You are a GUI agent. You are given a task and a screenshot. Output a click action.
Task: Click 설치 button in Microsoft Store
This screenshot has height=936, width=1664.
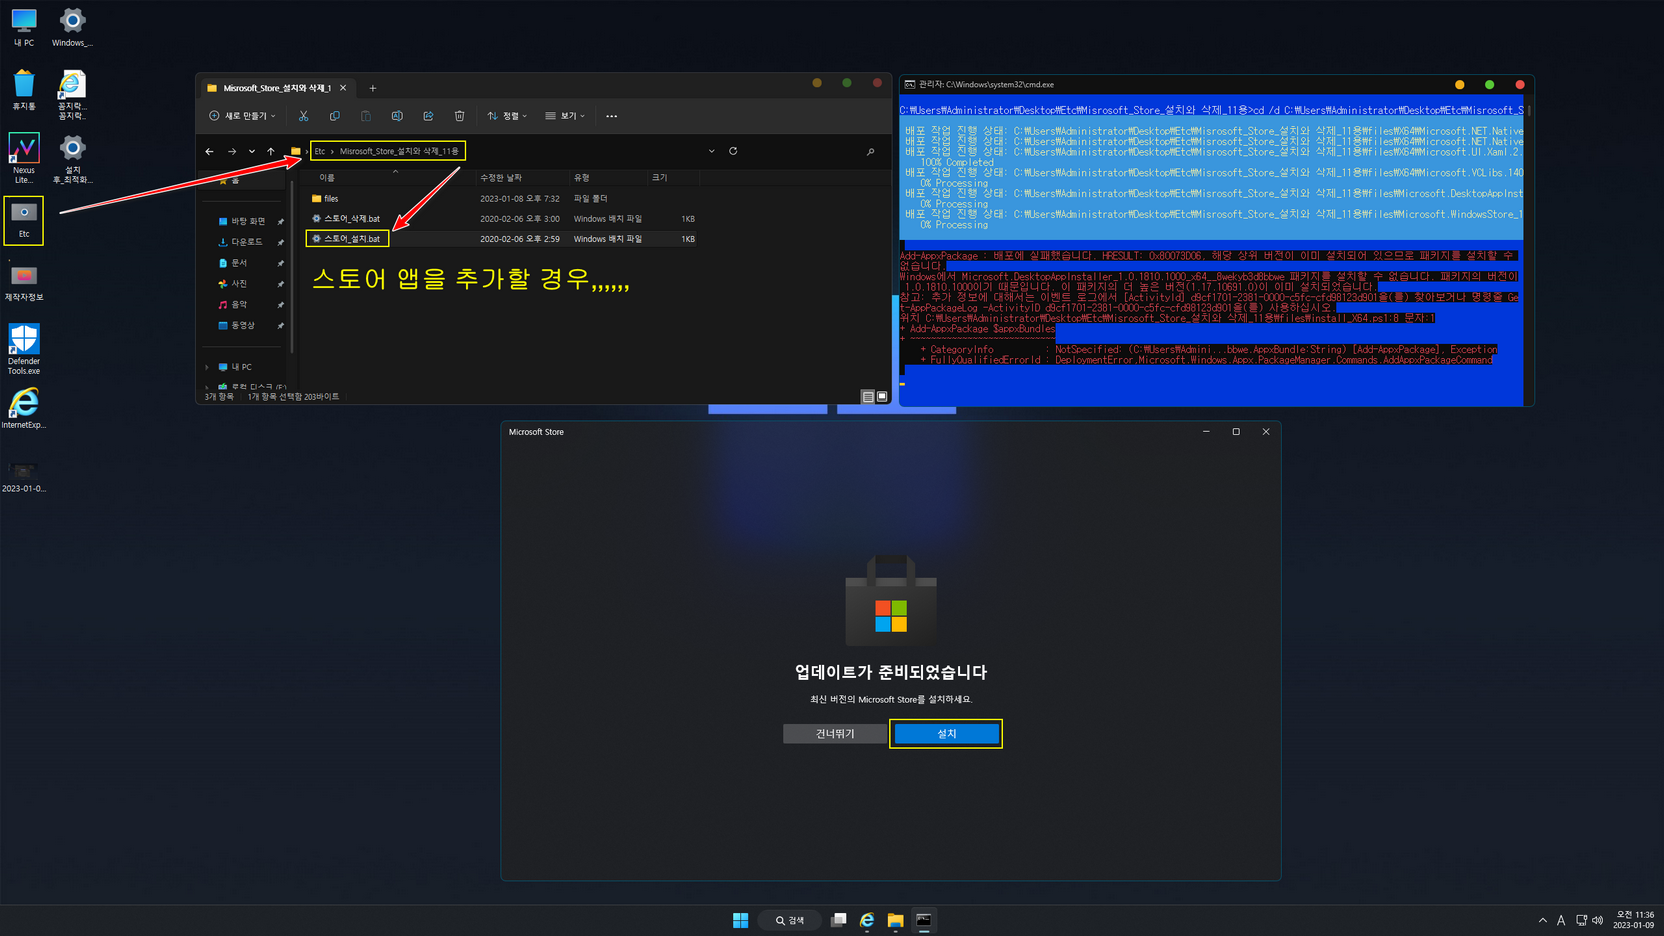click(x=946, y=734)
